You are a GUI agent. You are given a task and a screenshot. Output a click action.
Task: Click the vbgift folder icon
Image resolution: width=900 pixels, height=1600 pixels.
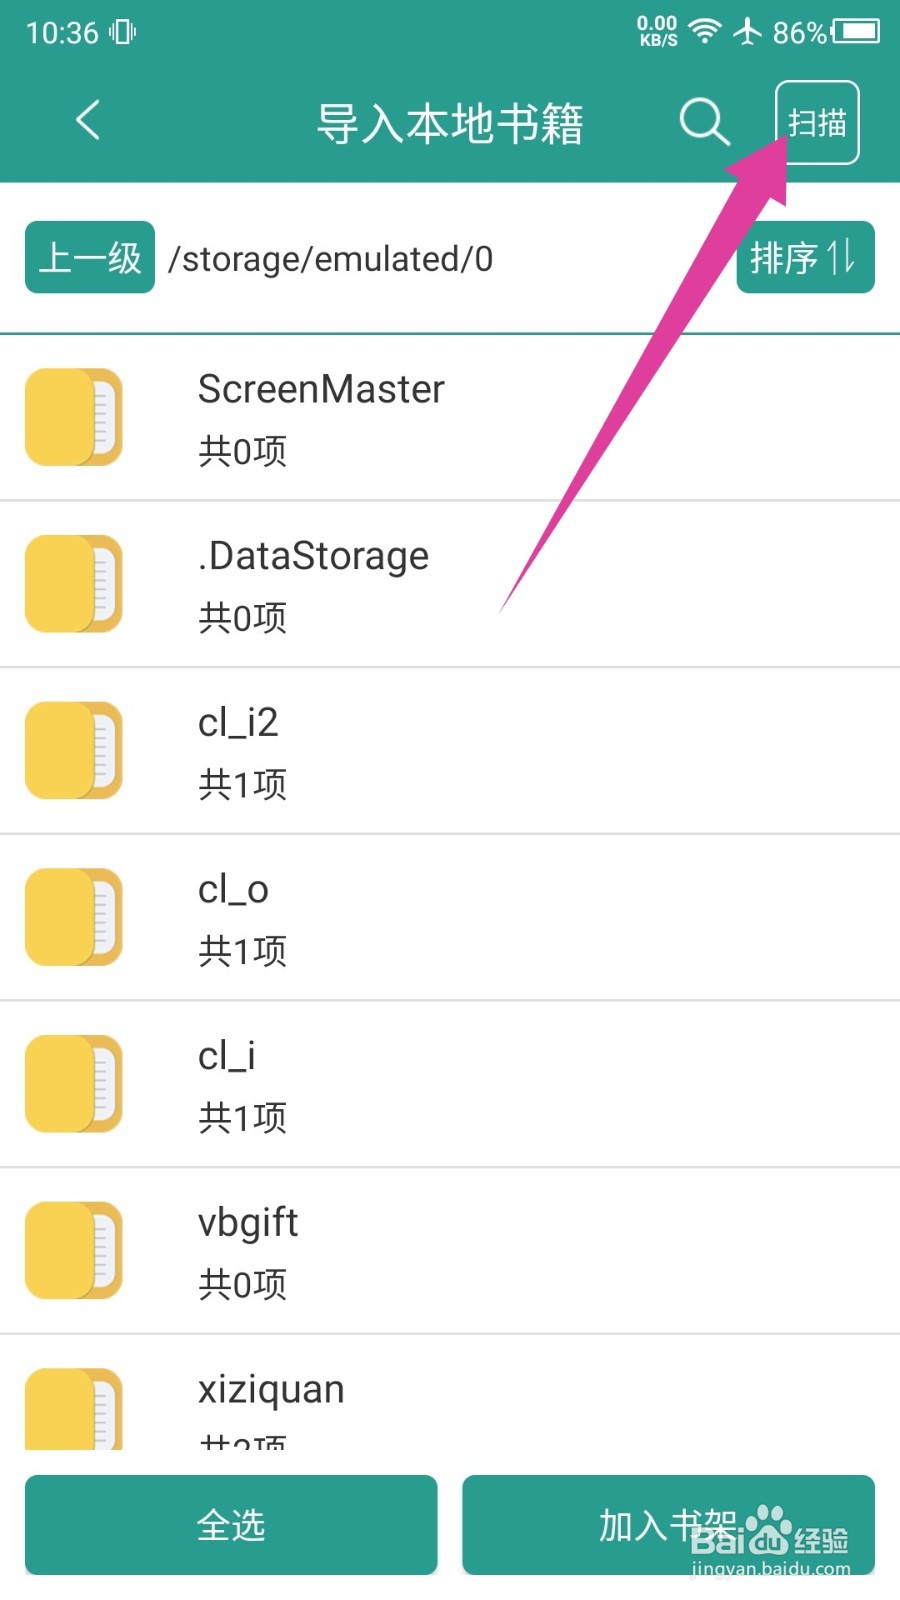(x=74, y=1250)
